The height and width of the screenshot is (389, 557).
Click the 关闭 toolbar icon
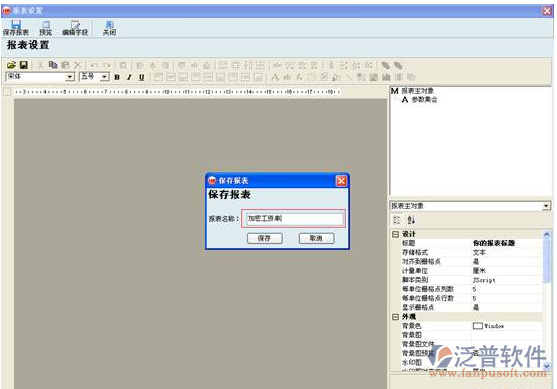click(x=109, y=28)
